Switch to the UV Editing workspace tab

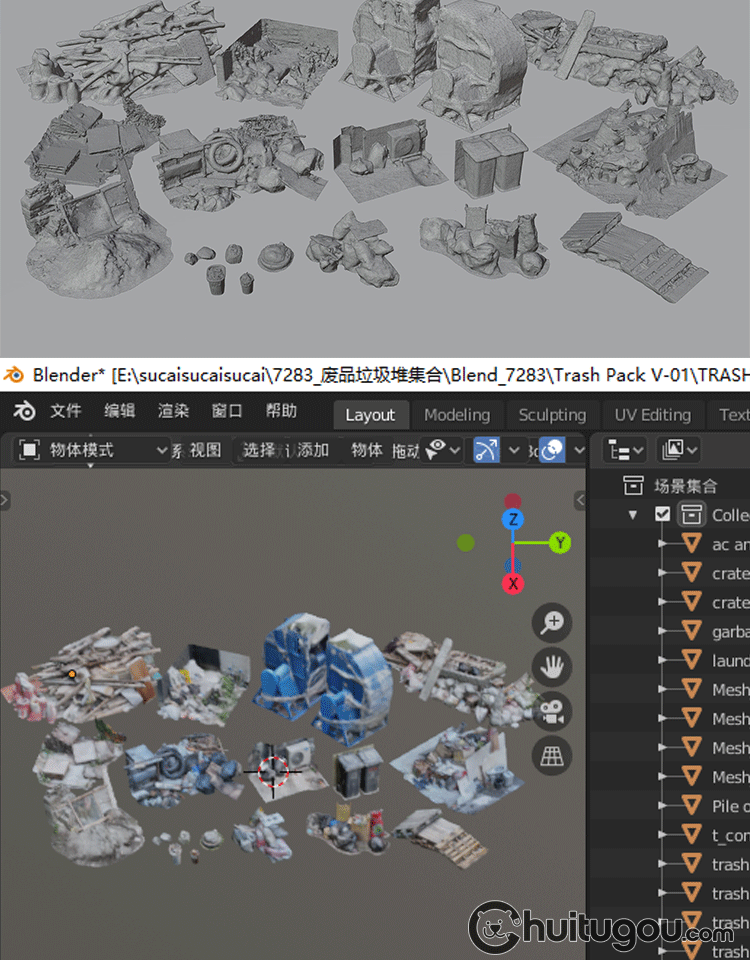point(653,415)
